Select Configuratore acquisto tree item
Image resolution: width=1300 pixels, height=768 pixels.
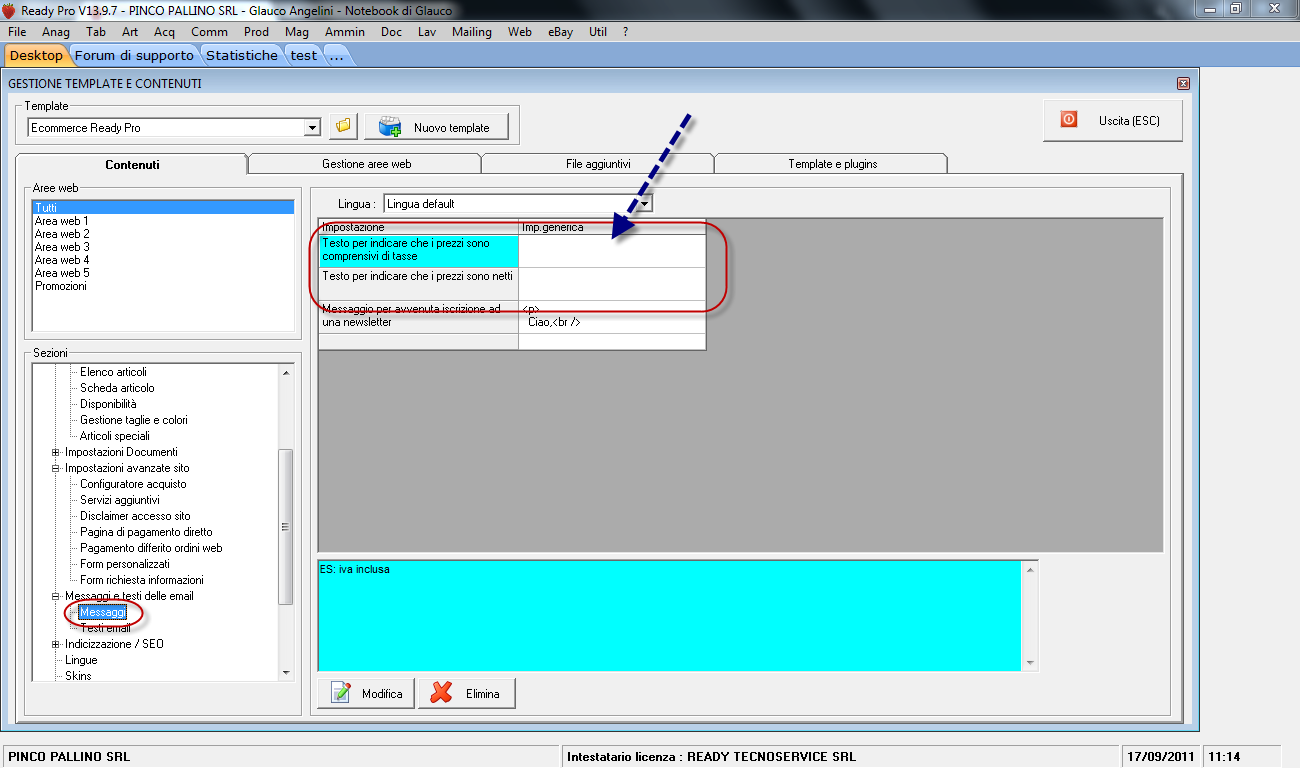coord(133,484)
